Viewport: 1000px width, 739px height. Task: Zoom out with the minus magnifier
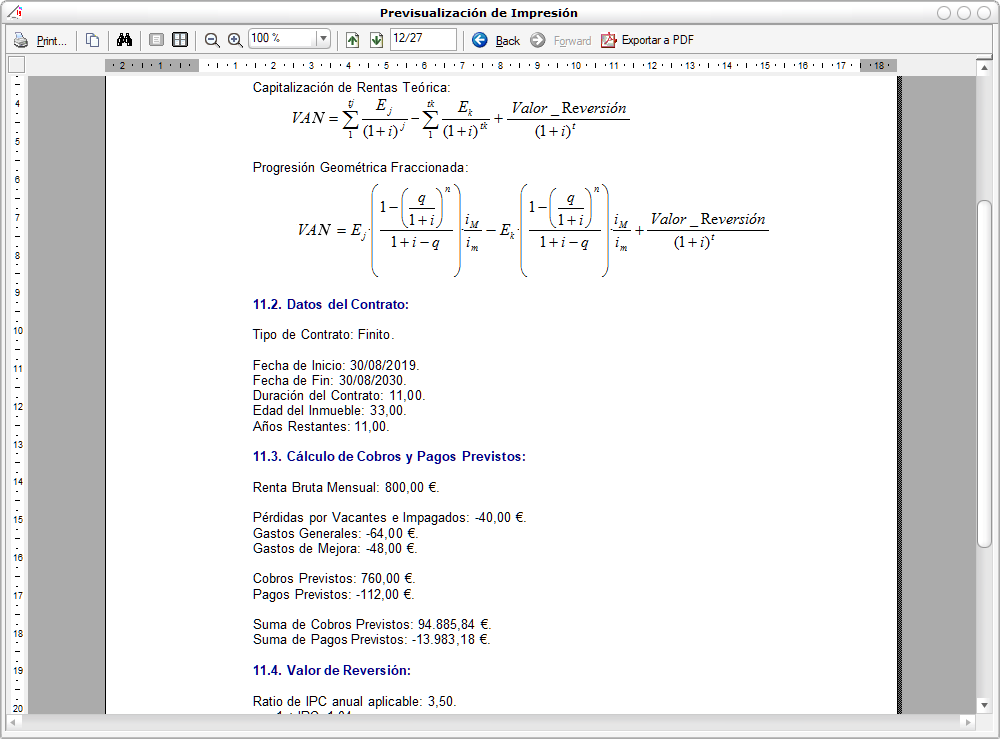[x=212, y=40]
